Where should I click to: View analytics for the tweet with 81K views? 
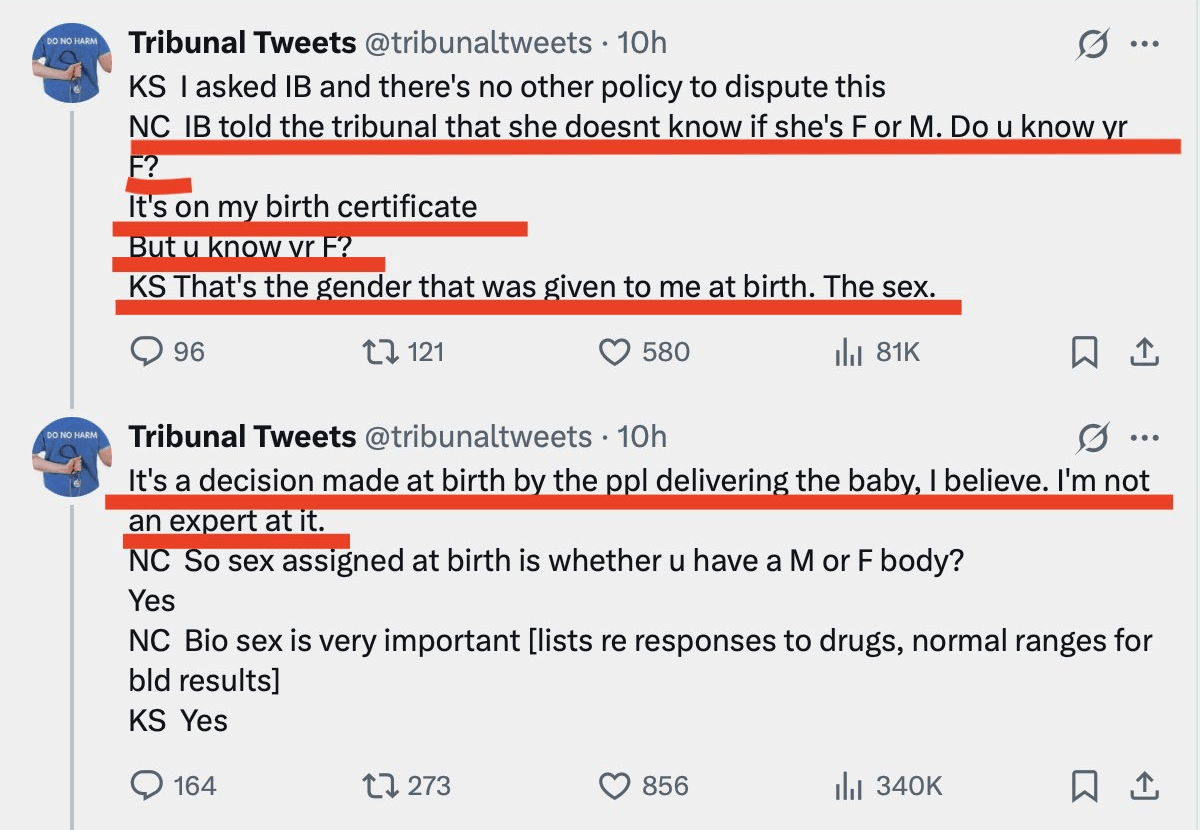point(848,352)
